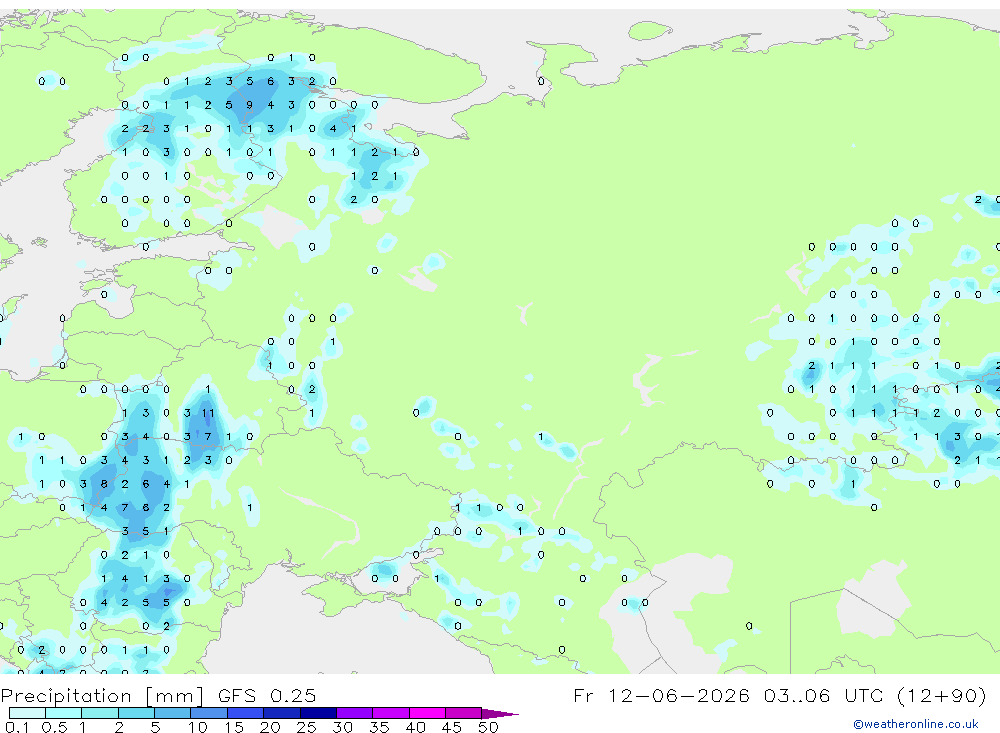This screenshot has width=1000, height=733.
Task: Click the '30' legend scale label
Action: point(342,727)
